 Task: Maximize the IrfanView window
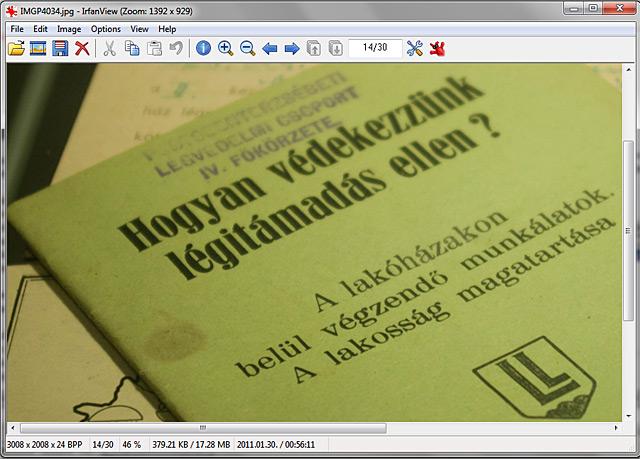pyautogui.click(x=593, y=8)
